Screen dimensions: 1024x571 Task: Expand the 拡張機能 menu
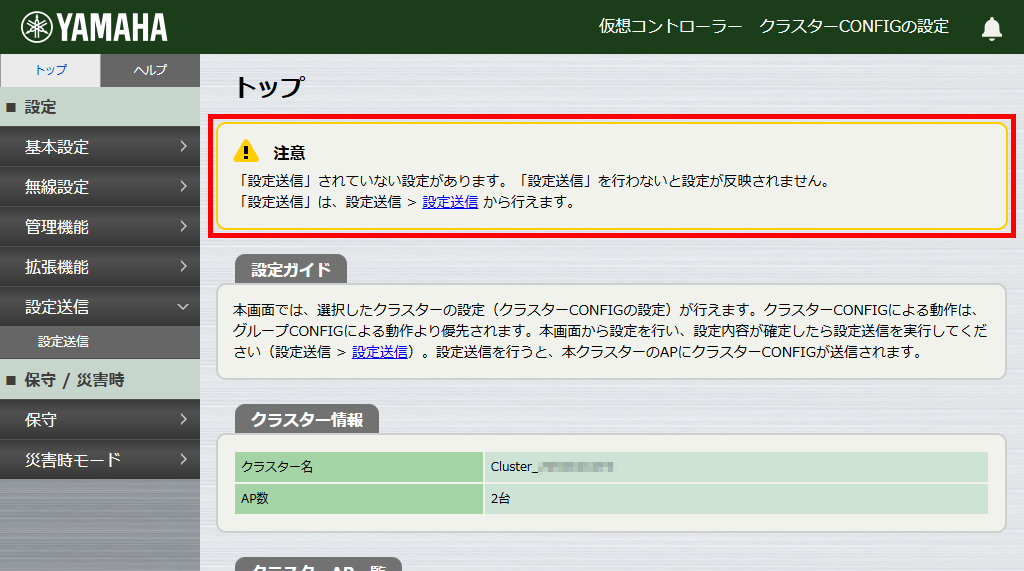(100, 267)
